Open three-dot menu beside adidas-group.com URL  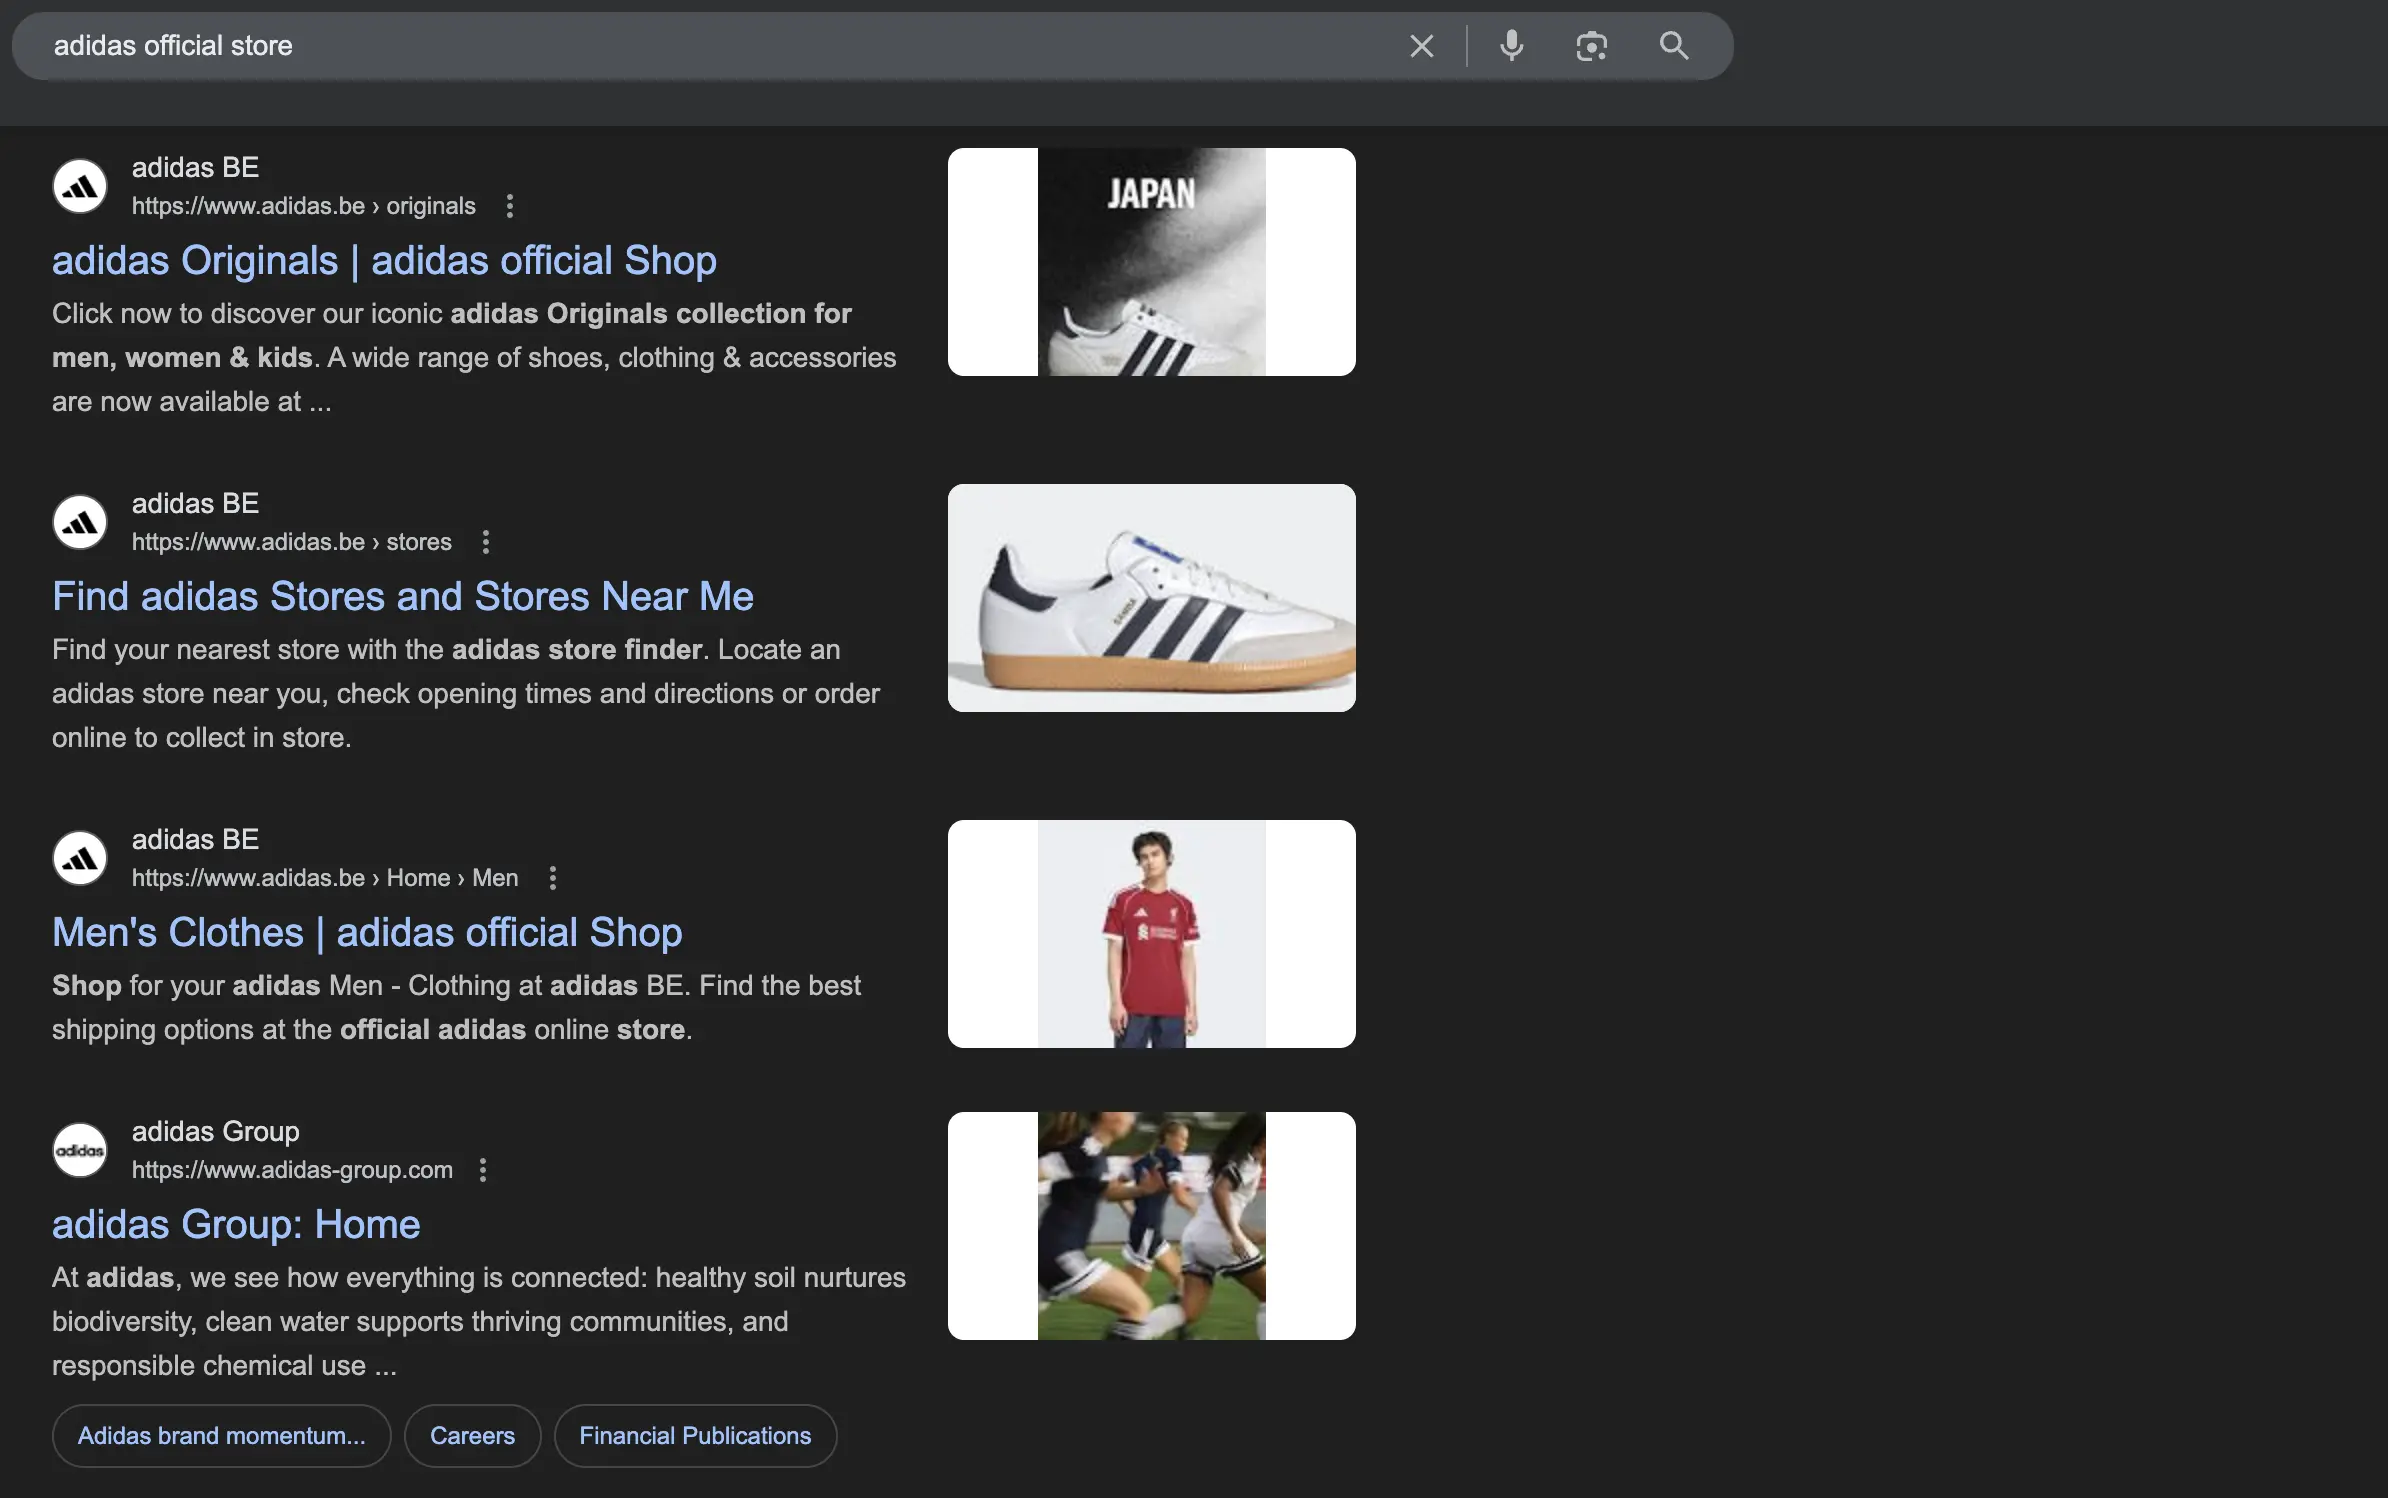[483, 1170]
